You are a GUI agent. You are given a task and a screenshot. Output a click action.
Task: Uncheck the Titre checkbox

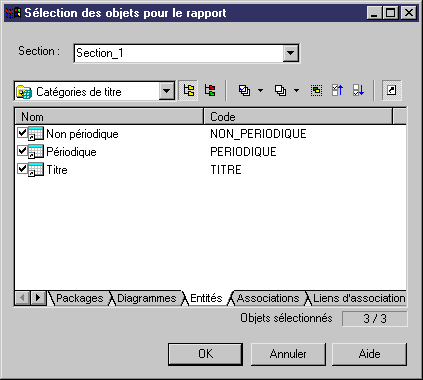click(x=22, y=169)
